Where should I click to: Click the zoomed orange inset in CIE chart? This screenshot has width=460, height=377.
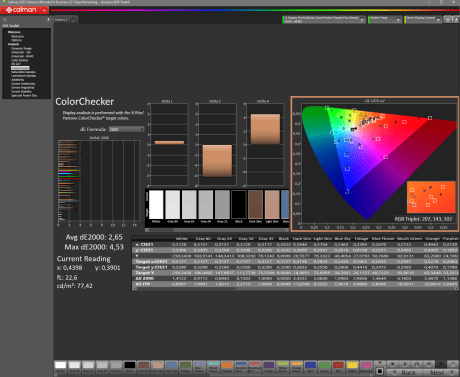coord(431,197)
